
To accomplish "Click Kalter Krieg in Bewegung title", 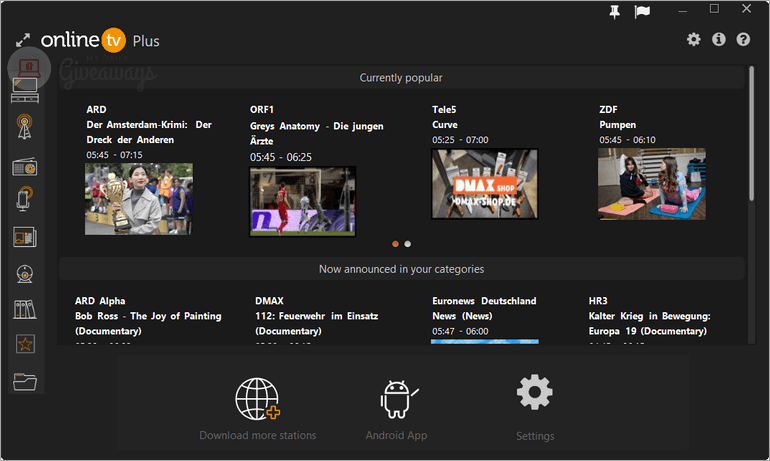I will 649,316.
